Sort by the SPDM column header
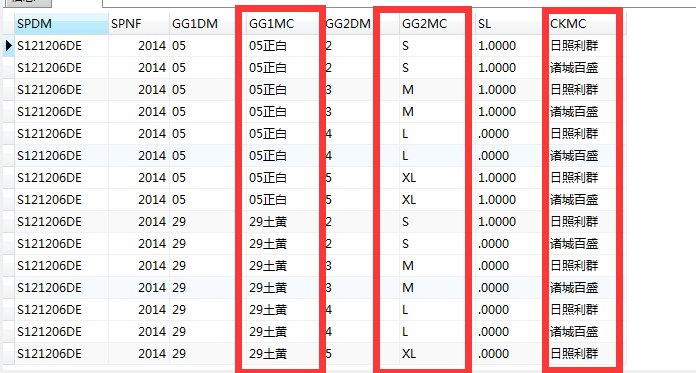696x373 pixels. tap(61, 24)
